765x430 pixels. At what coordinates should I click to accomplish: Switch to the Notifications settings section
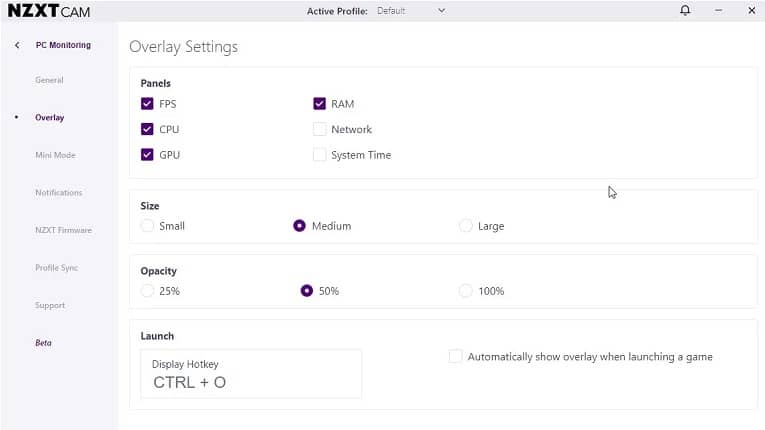[59, 193]
